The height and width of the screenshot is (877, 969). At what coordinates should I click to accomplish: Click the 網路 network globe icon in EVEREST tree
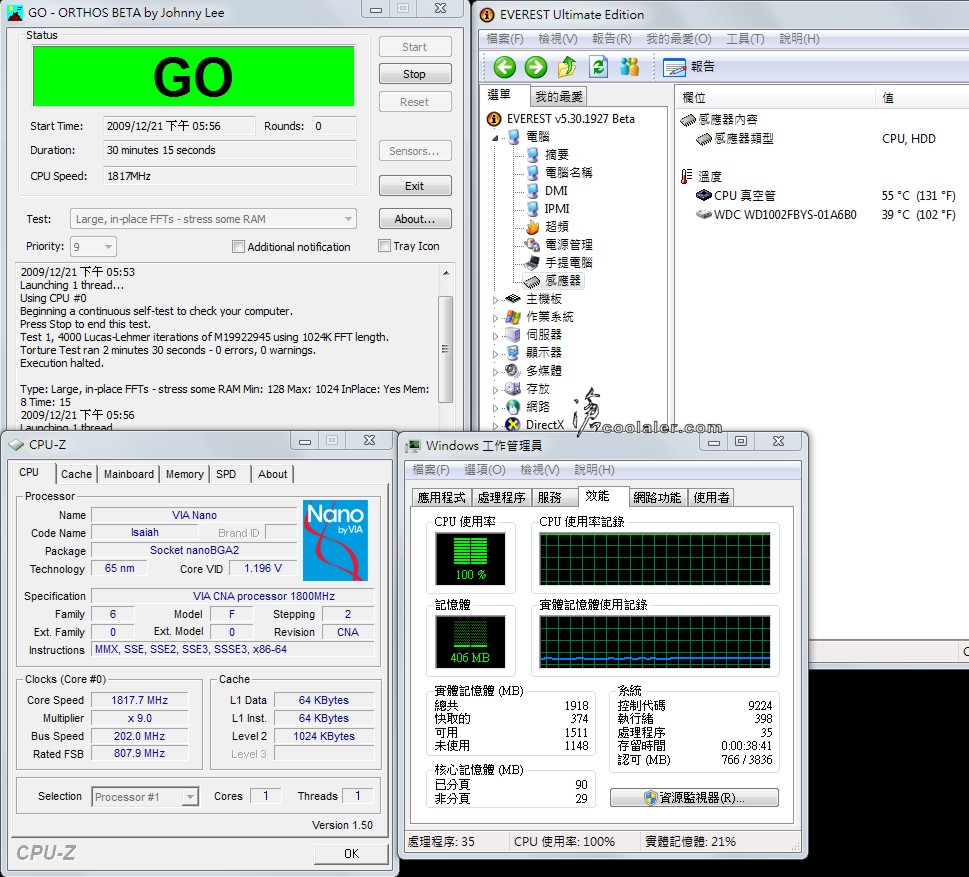pyautogui.click(x=512, y=407)
